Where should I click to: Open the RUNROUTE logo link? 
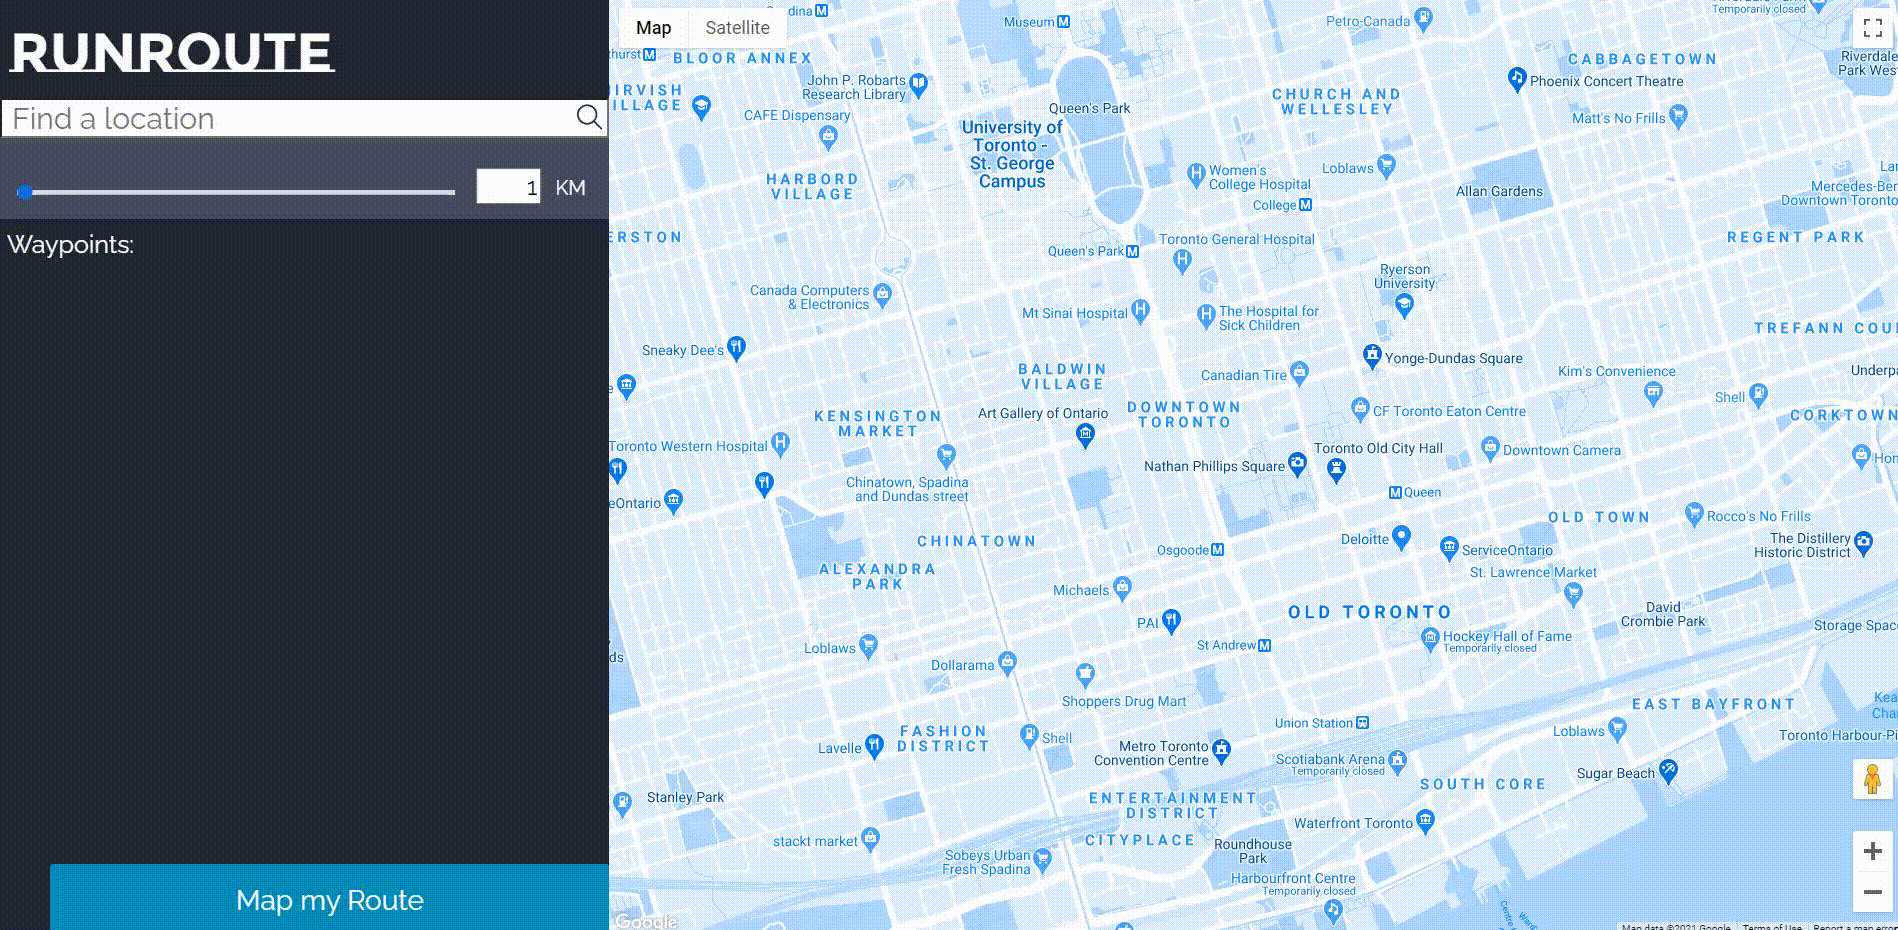tap(172, 53)
